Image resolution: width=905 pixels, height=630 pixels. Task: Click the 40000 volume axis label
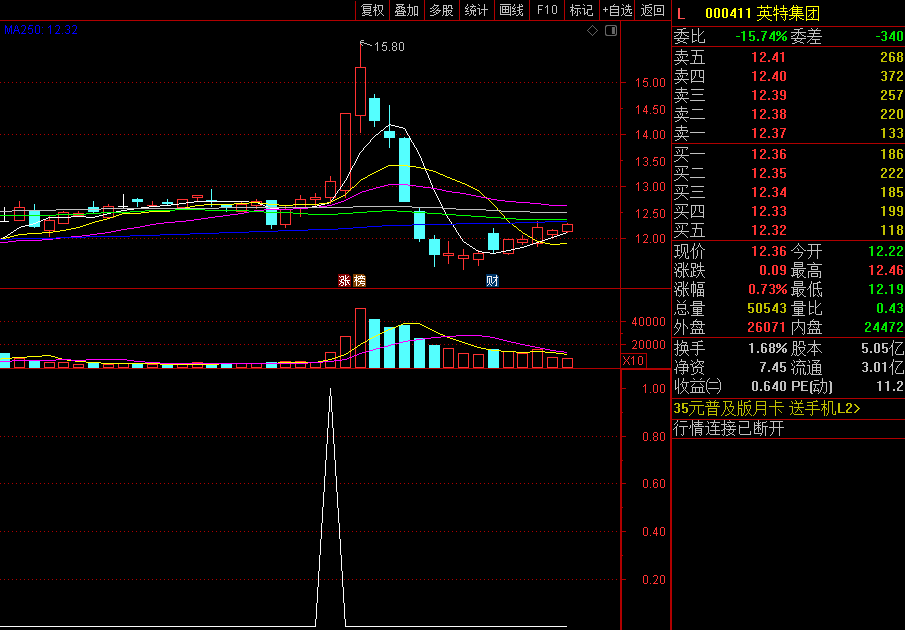point(648,322)
